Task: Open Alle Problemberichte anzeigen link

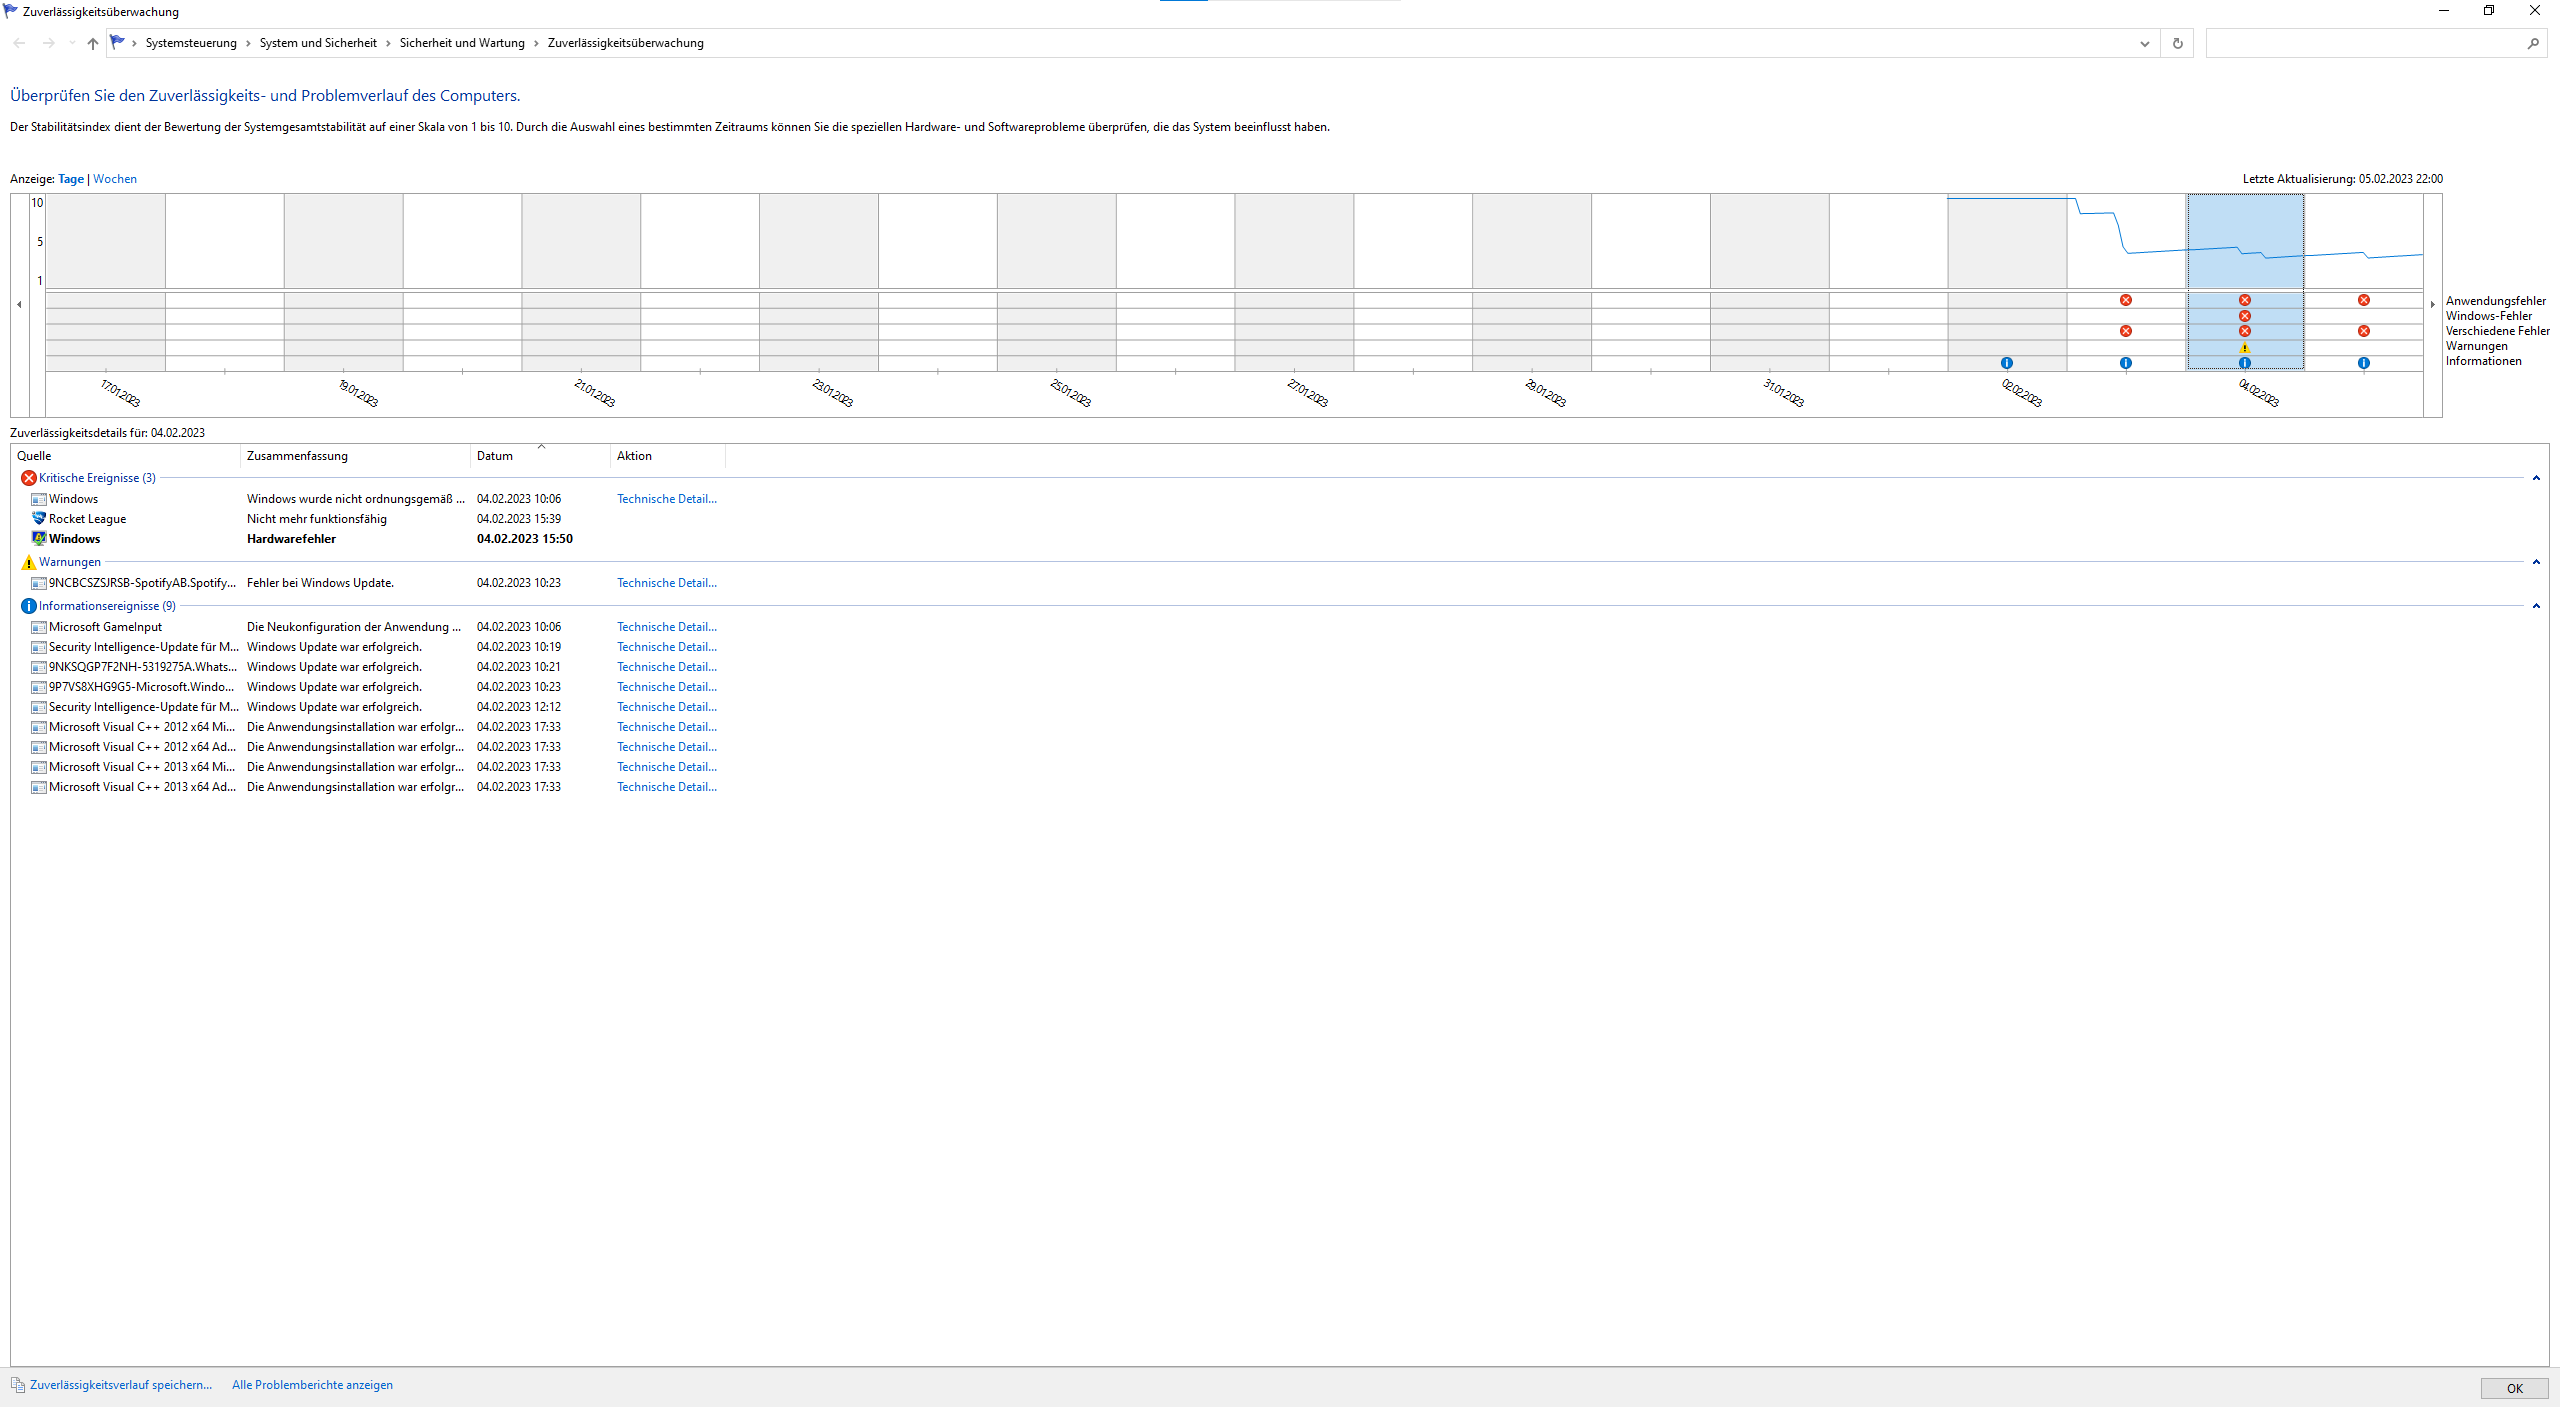Action: pos(312,1385)
